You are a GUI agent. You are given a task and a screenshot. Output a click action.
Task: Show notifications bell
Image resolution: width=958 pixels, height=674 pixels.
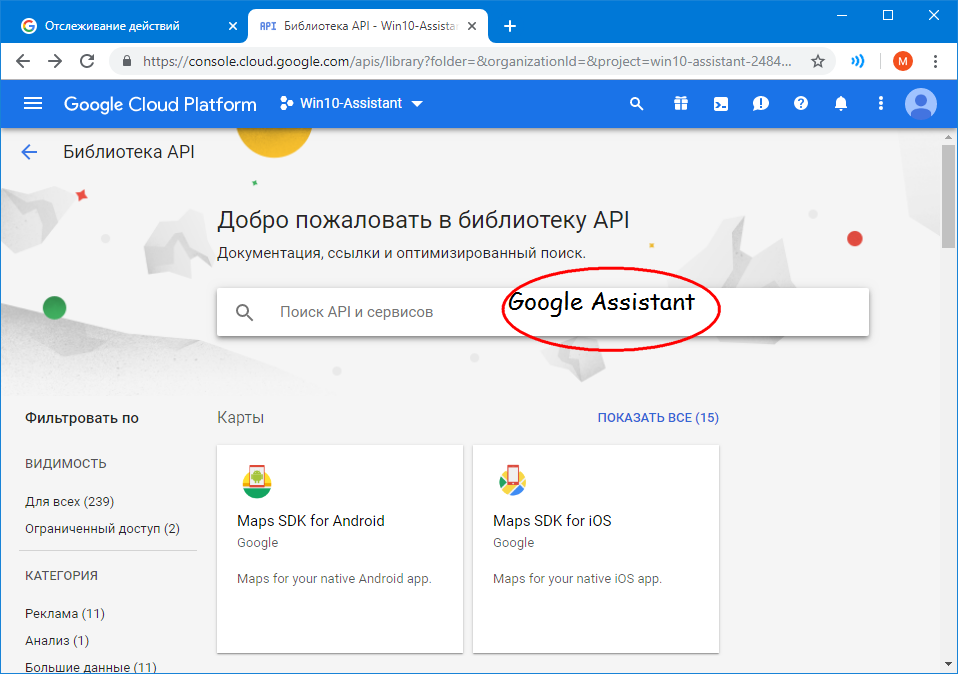841,104
